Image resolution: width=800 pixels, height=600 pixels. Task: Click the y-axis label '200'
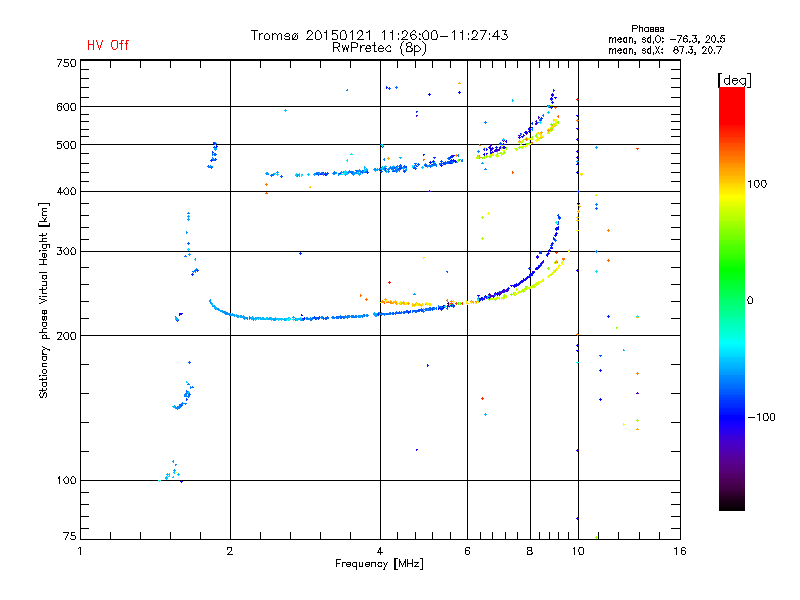pyautogui.click(x=66, y=336)
